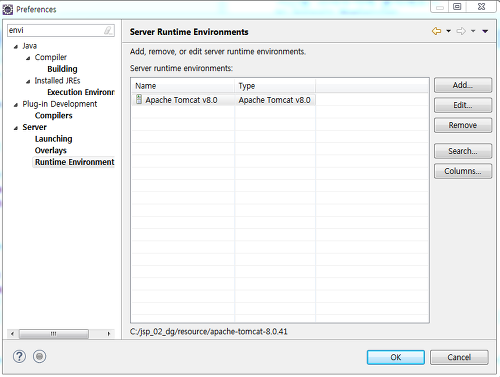Select Launching under Server

pyautogui.click(x=54, y=139)
